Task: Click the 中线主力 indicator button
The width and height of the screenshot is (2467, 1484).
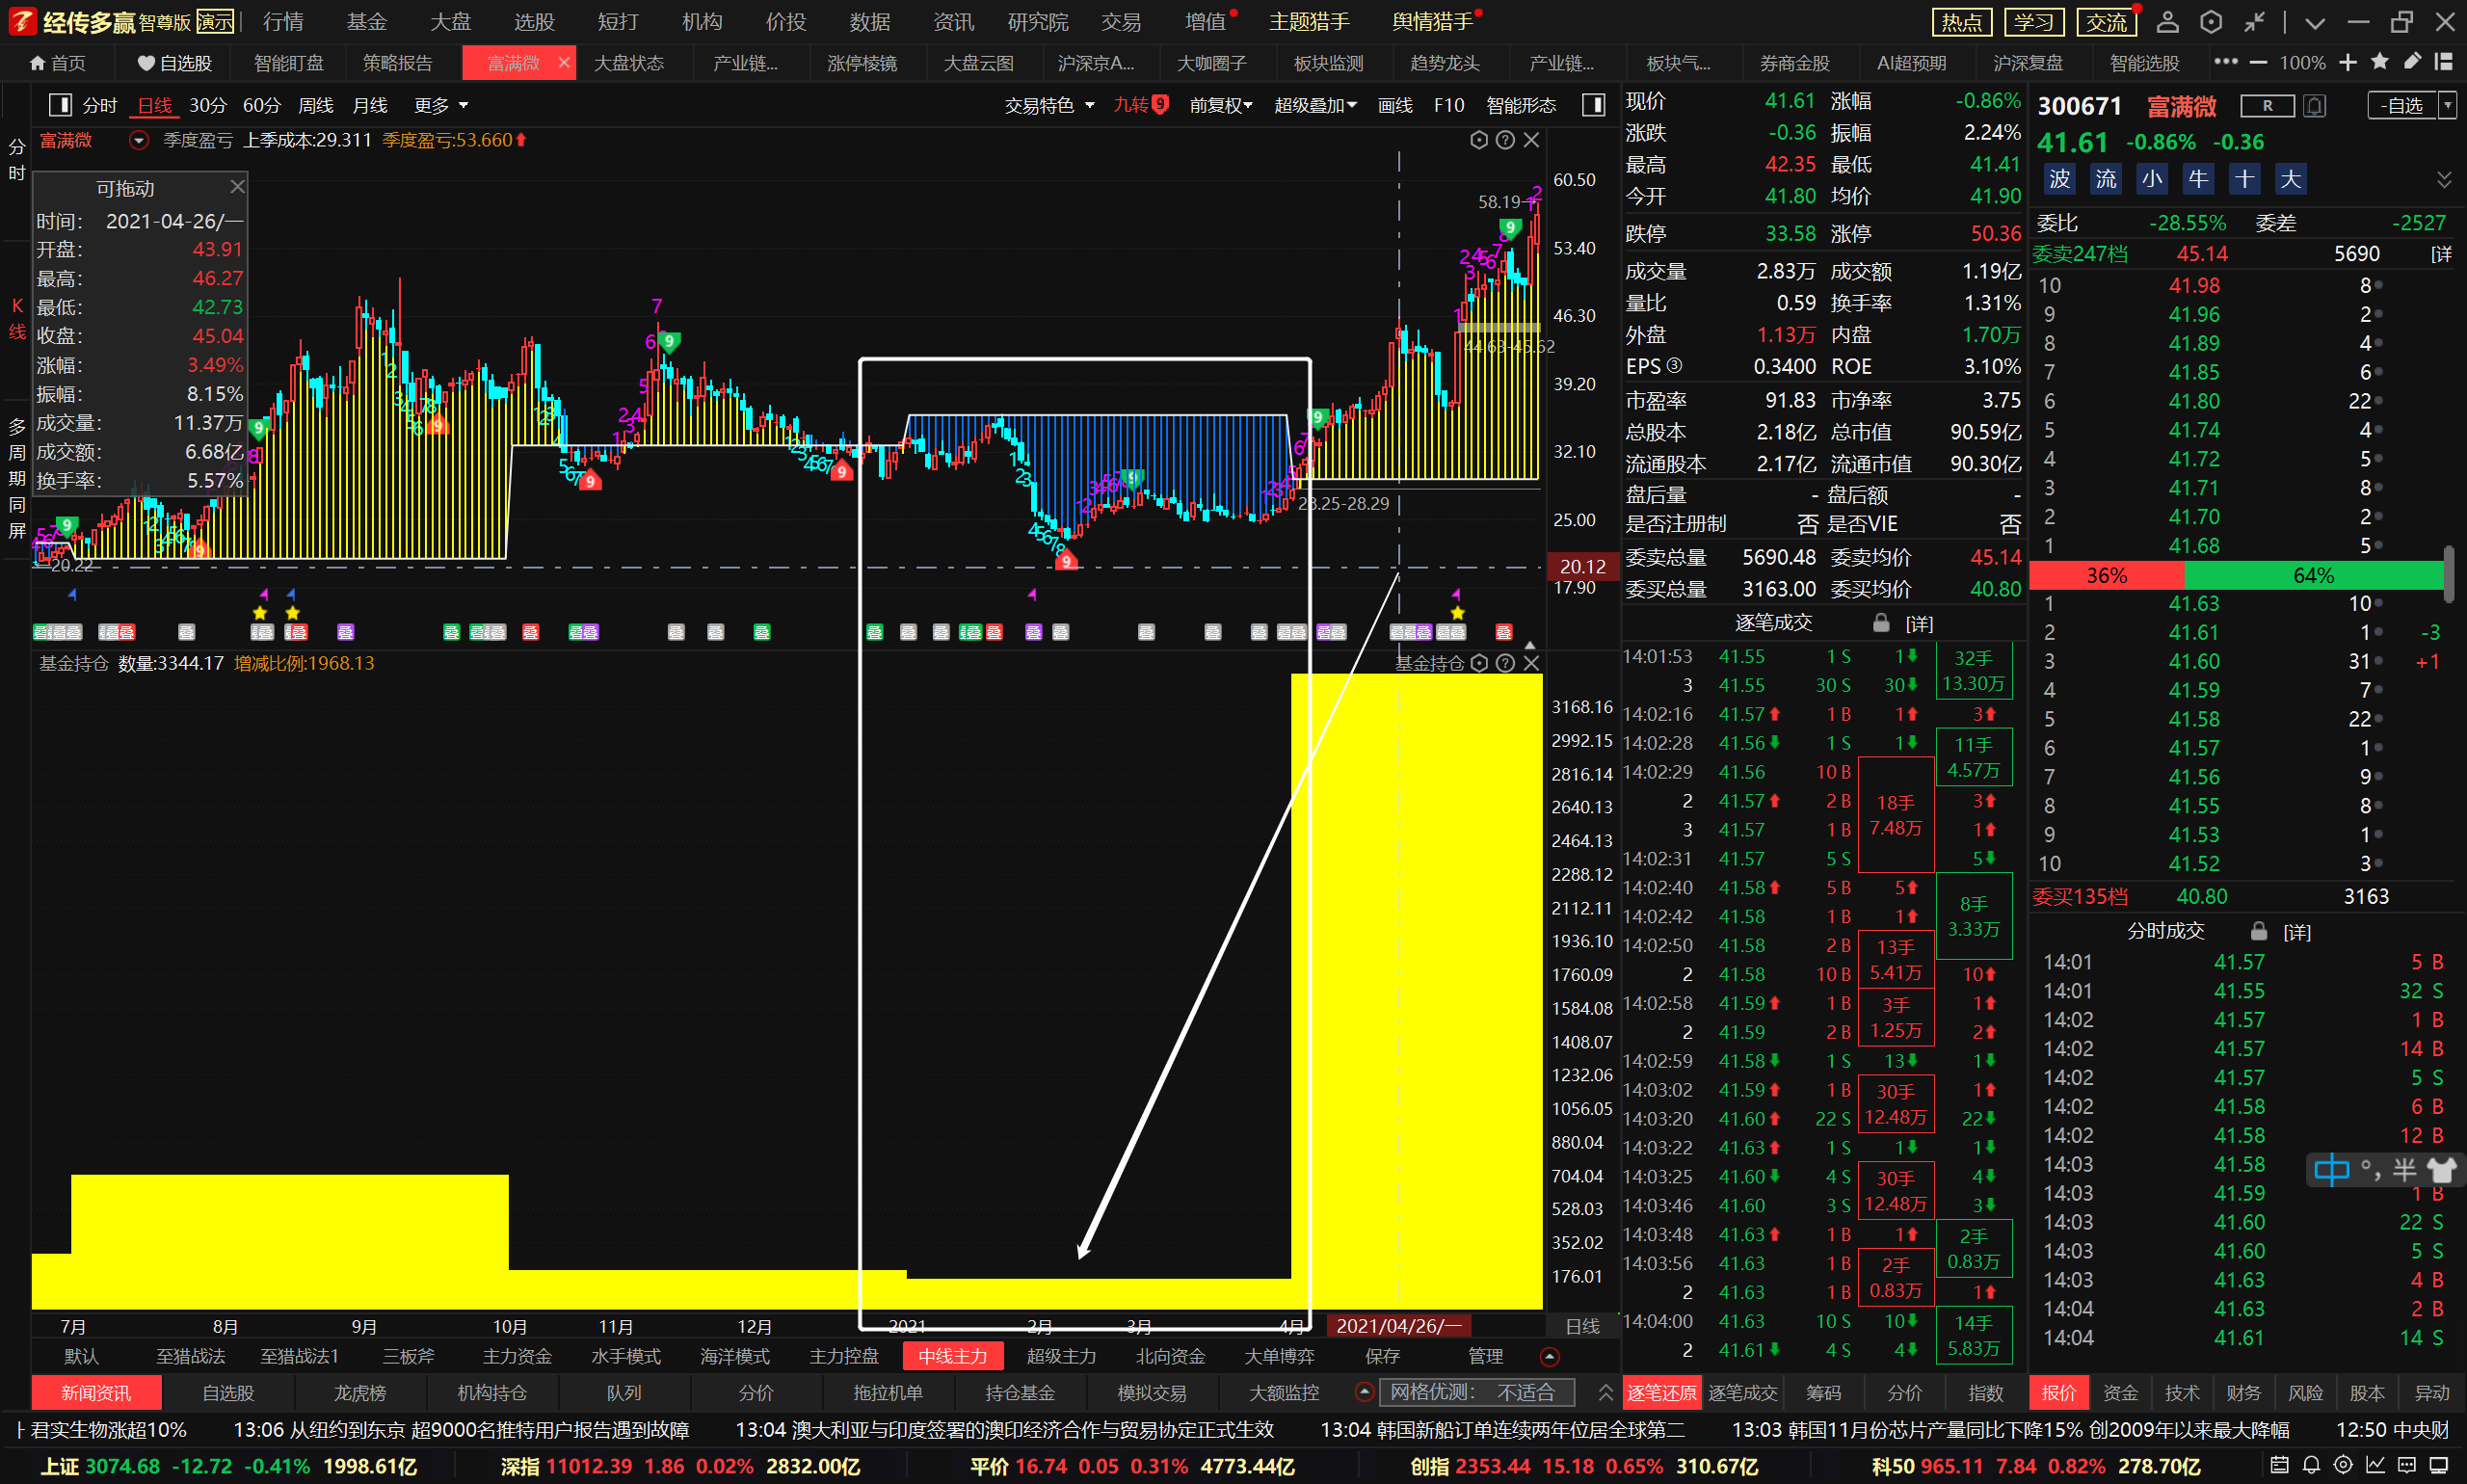Action: pos(952,1356)
